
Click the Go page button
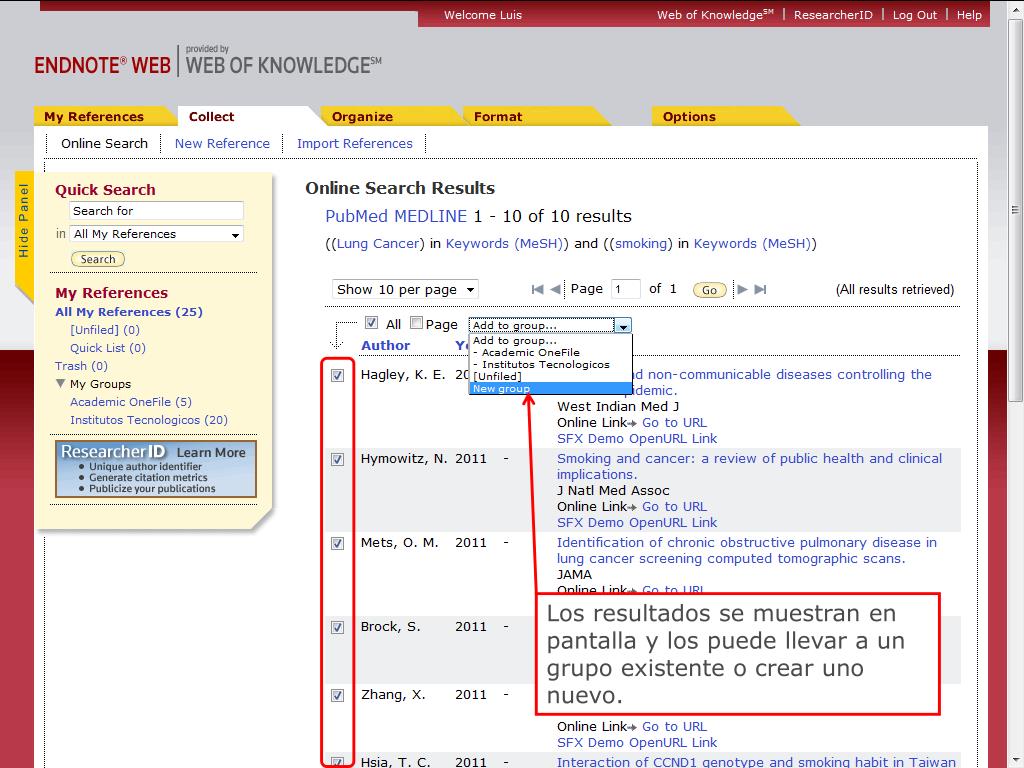(x=709, y=290)
